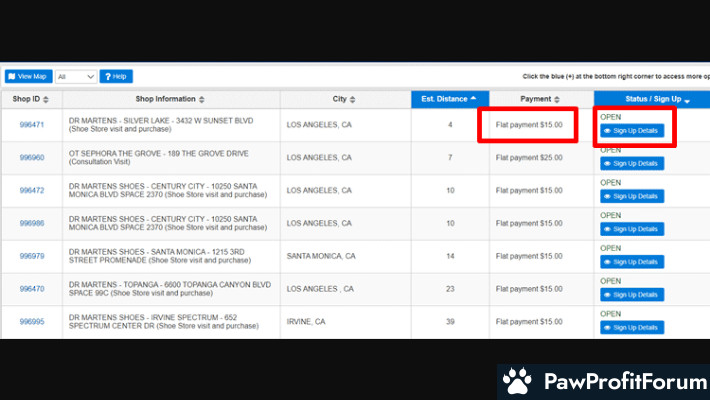View Sign Up Details for Sephora The Grove
The height and width of the screenshot is (400, 710).
(632, 164)
